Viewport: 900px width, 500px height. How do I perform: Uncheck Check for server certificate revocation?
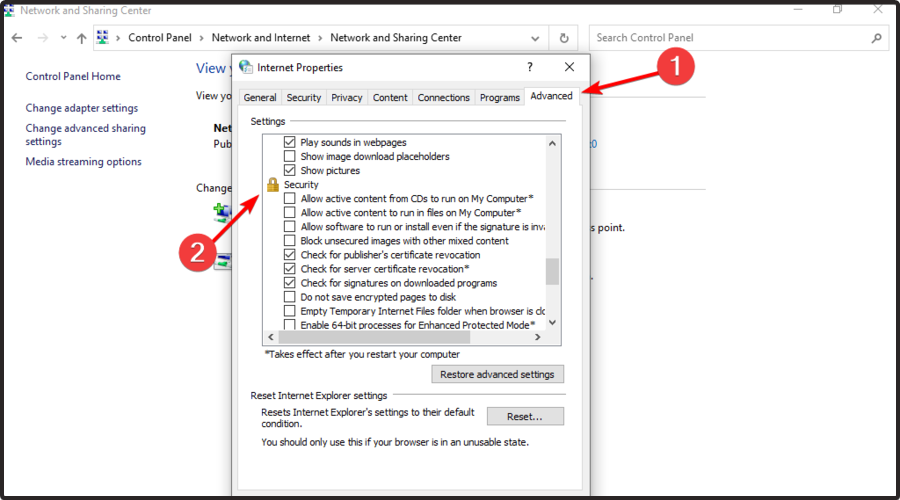(290, 269)
